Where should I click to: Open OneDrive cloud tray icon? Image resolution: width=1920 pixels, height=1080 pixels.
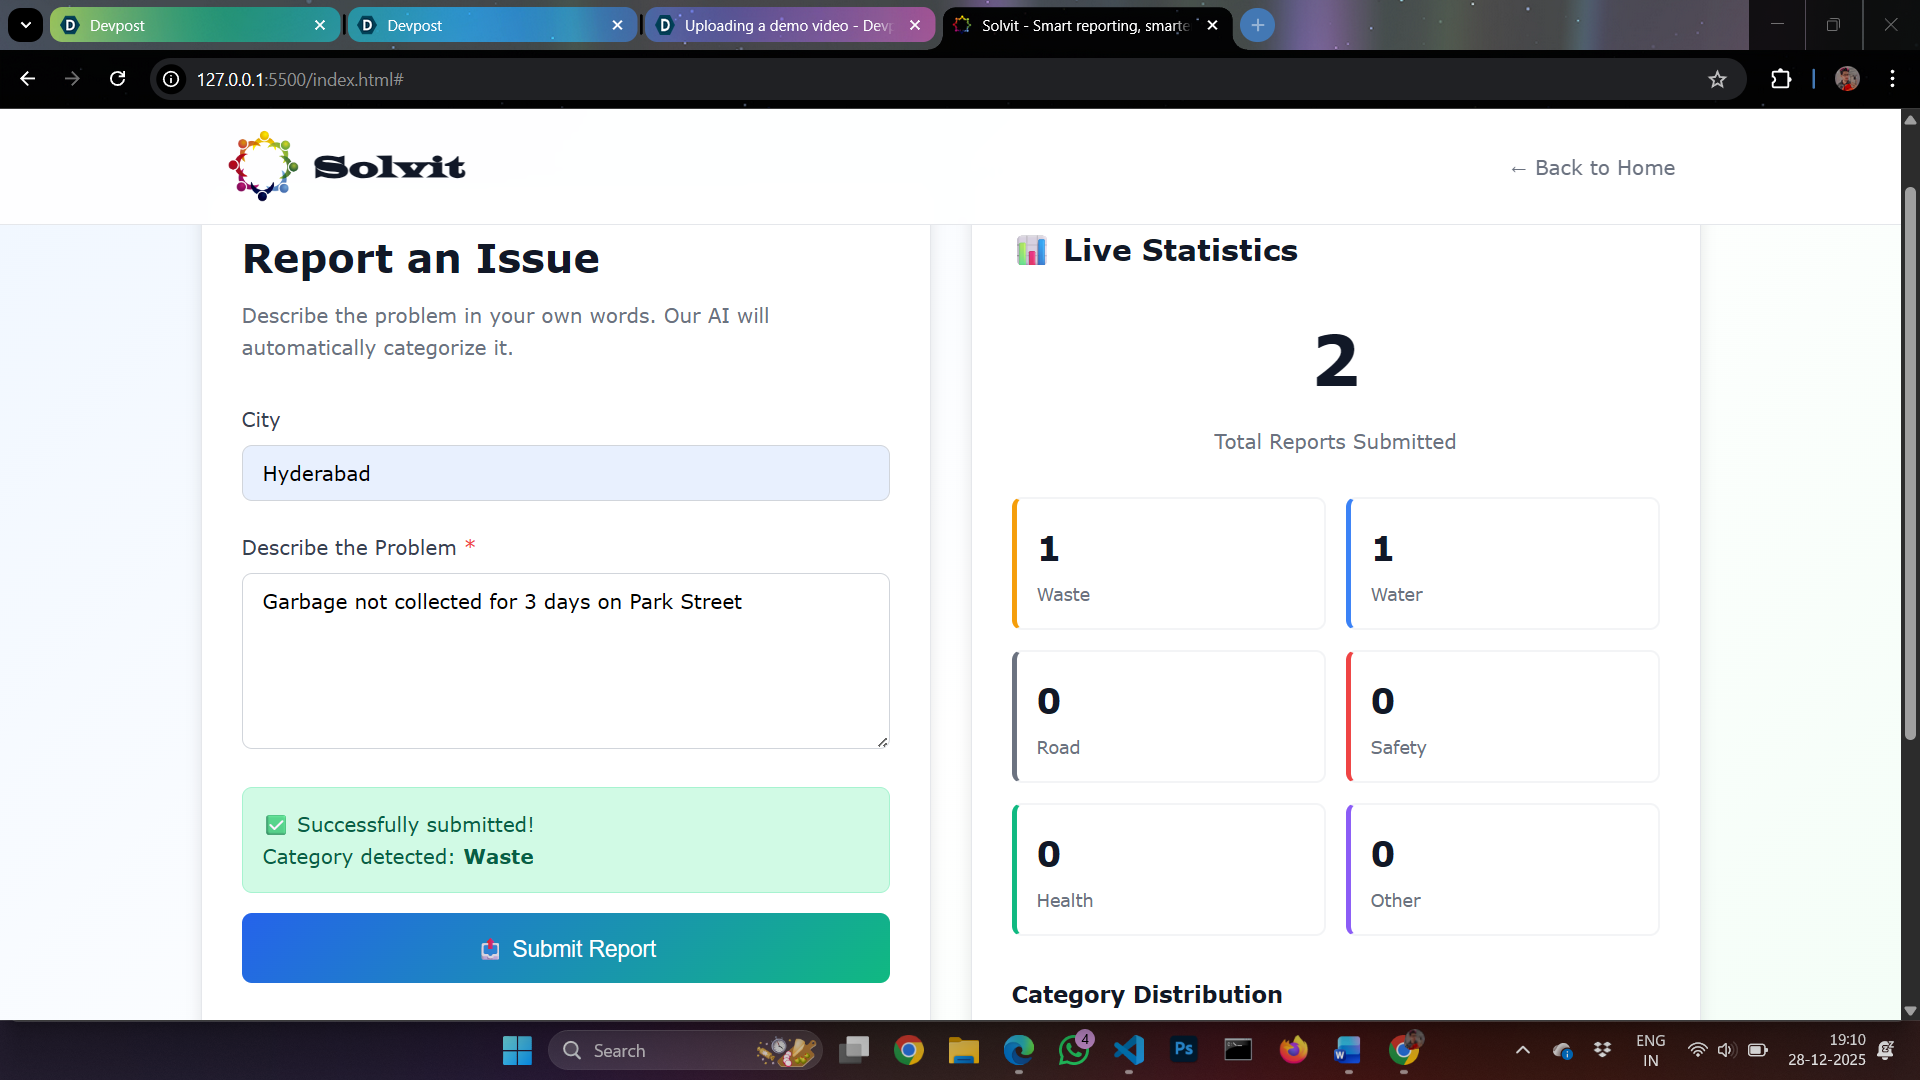[1563, 1050]
